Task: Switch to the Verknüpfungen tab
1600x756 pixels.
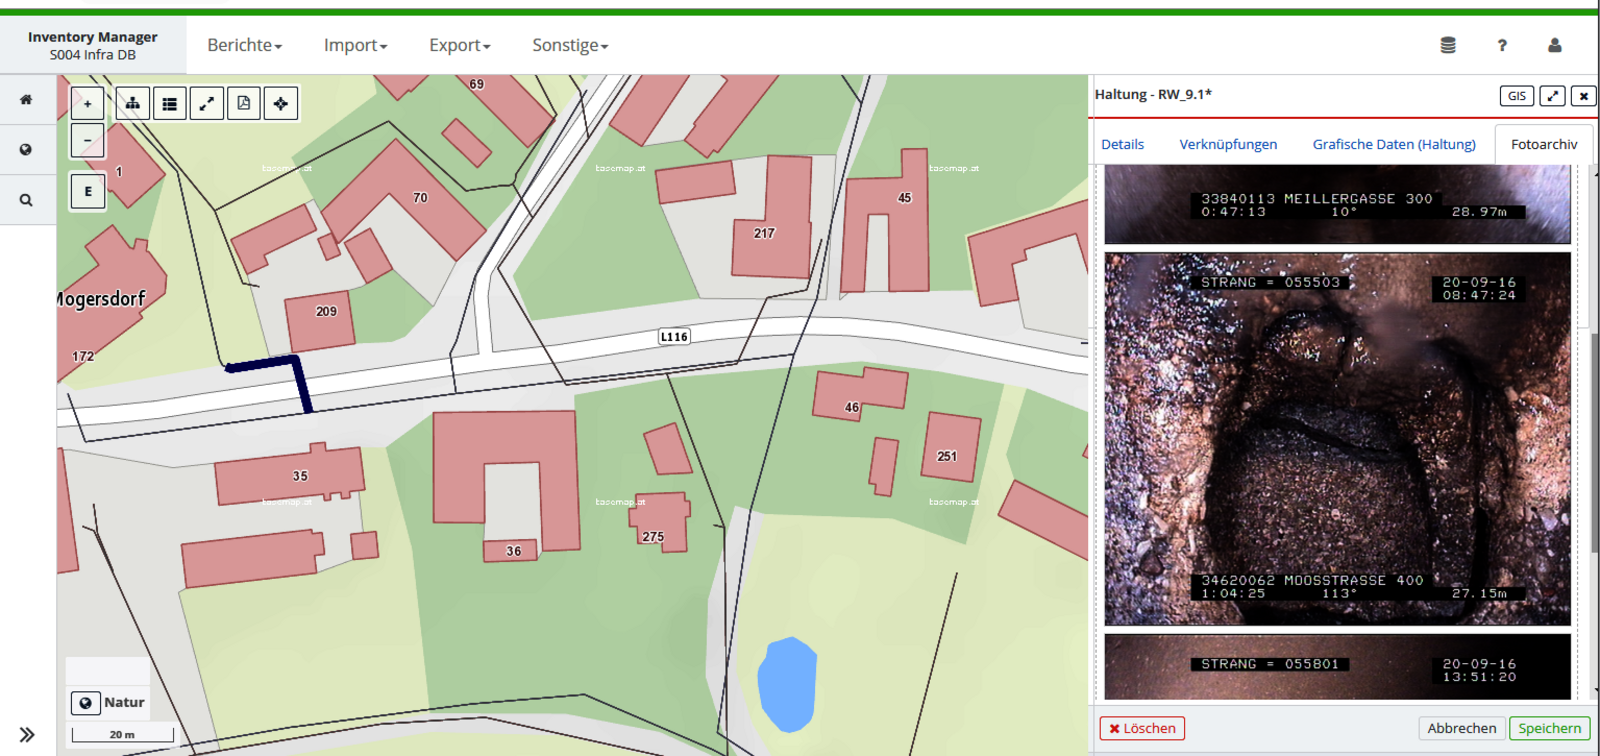Action: click(x=1228, y=144)
